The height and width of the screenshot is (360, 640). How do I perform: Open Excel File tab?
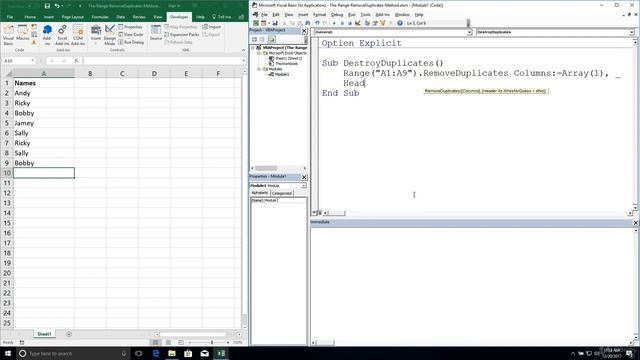click(10, 17)
